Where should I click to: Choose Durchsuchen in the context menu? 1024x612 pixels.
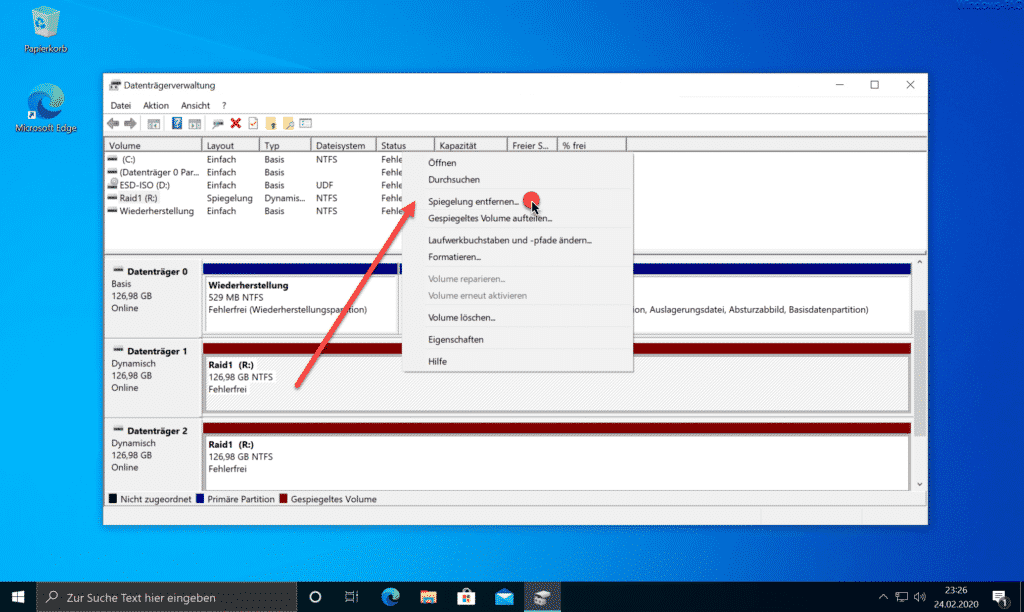(518, 180)
